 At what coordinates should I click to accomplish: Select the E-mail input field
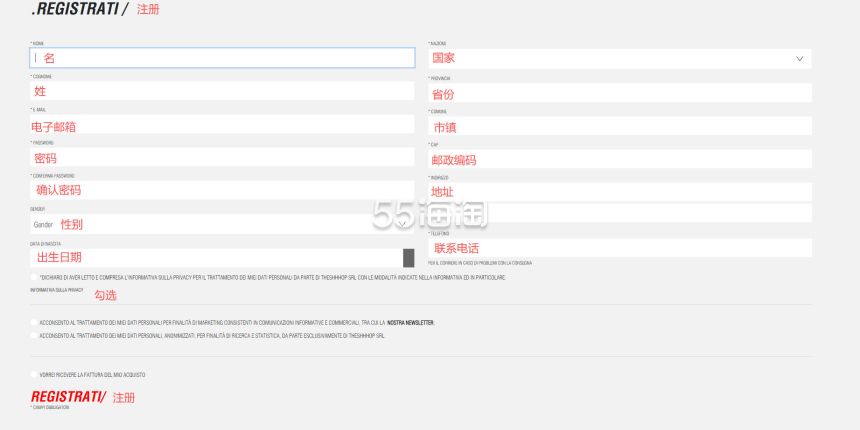point(222,125)
